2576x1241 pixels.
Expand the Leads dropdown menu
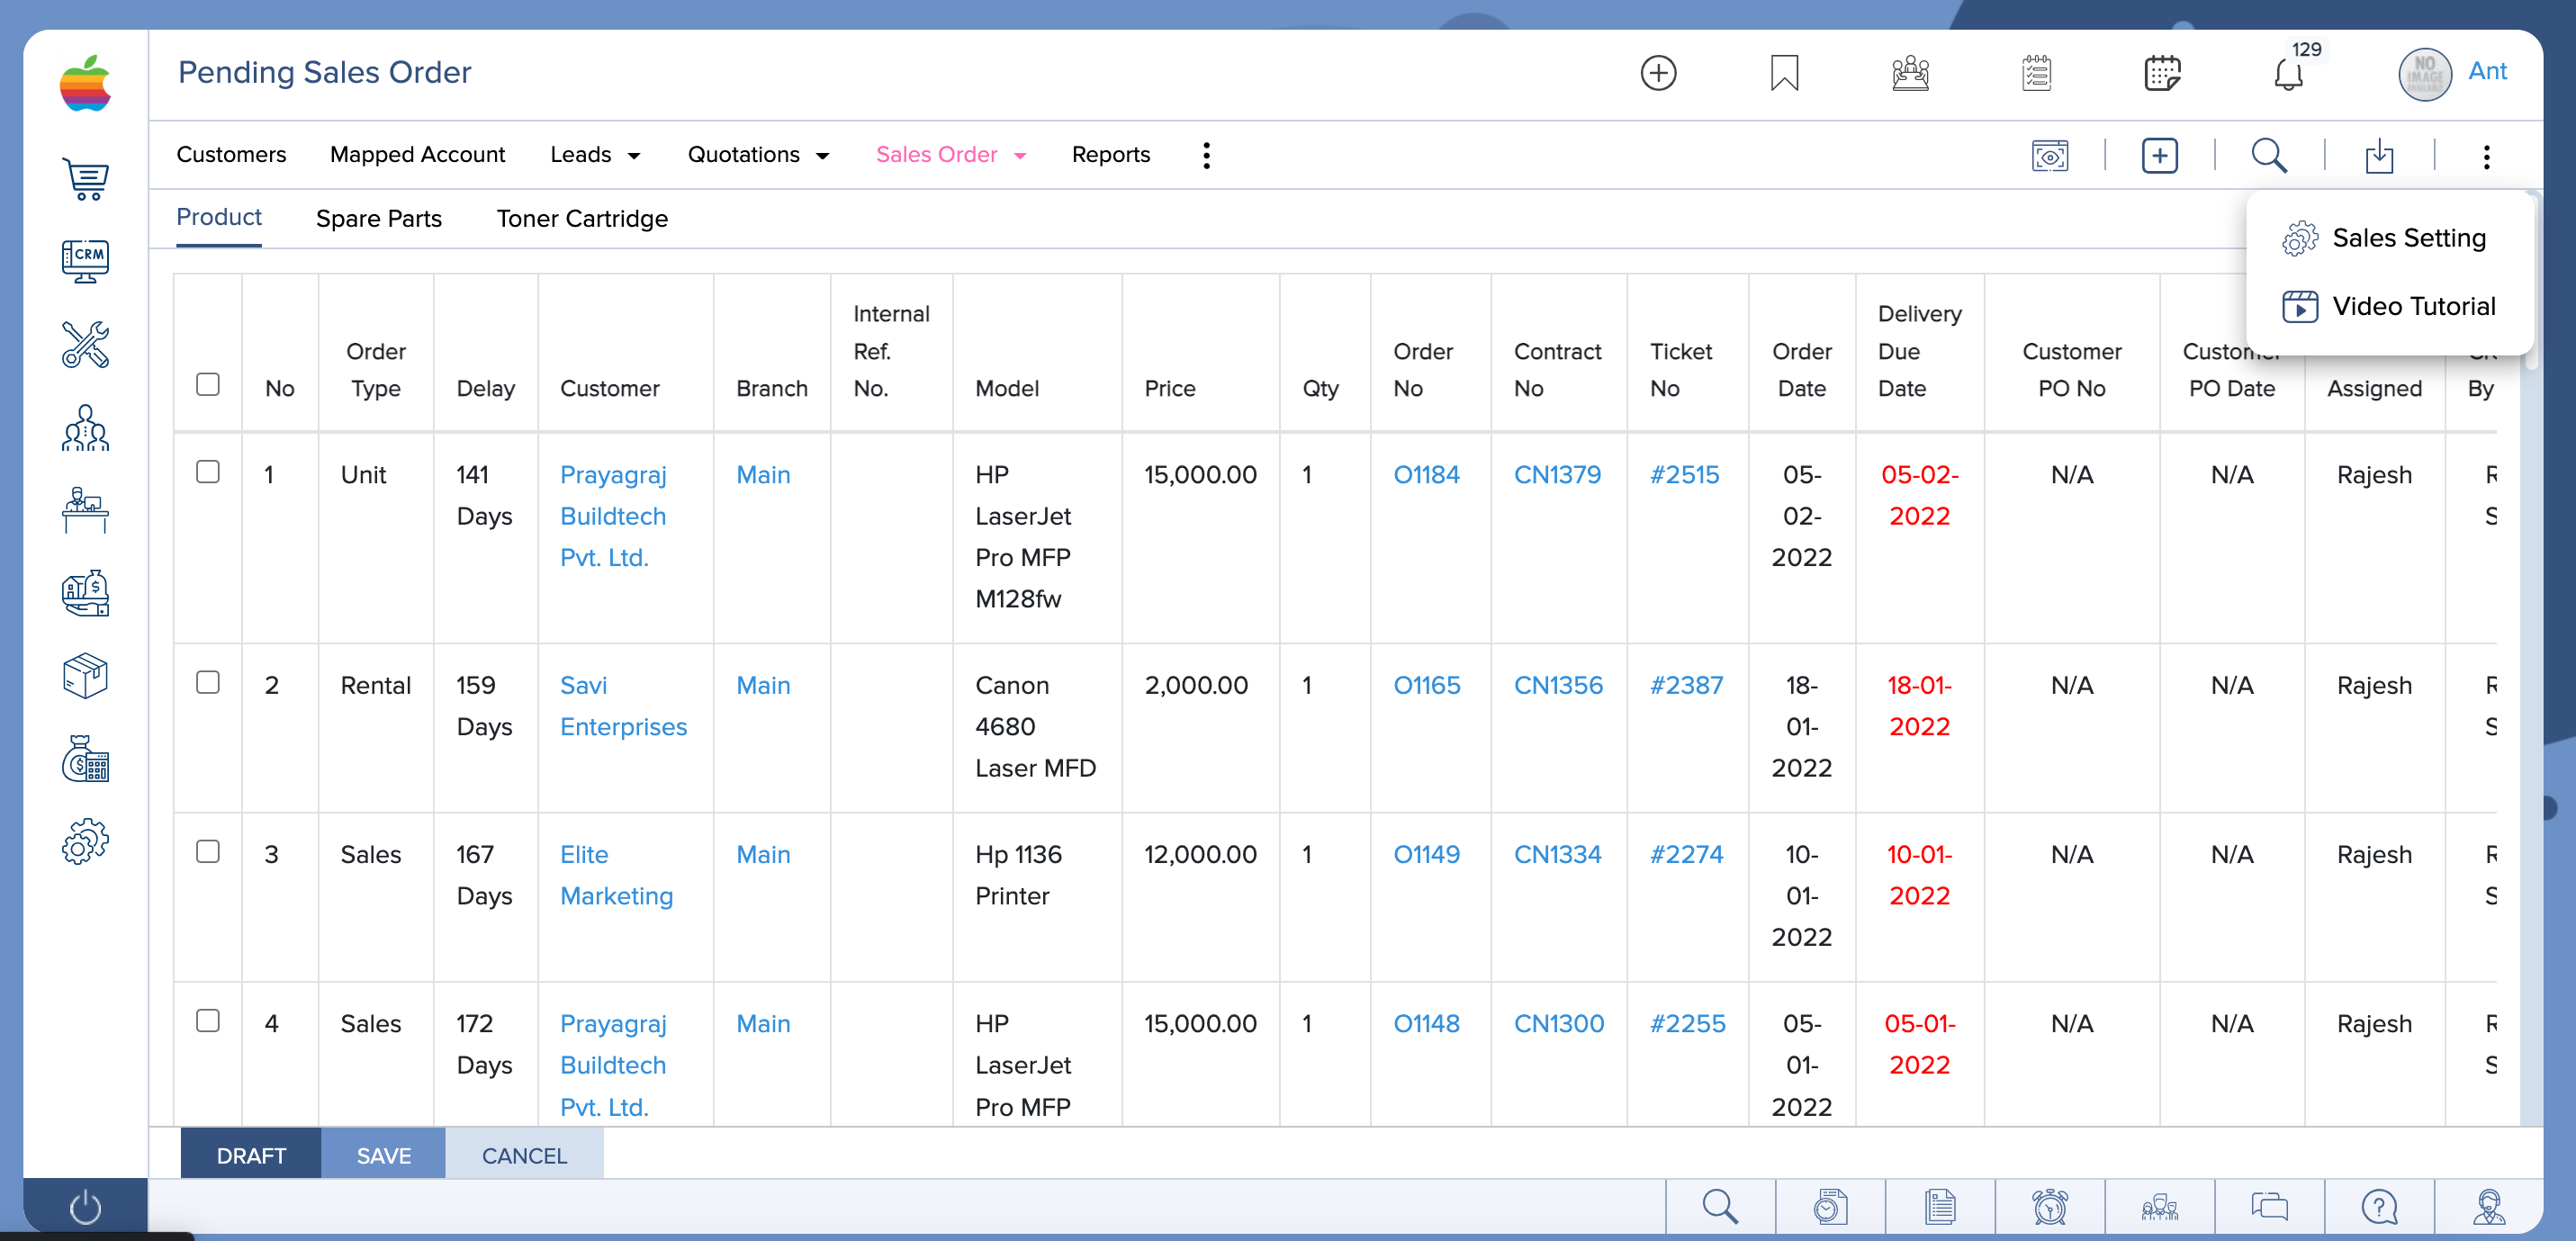tap(596, 155)
